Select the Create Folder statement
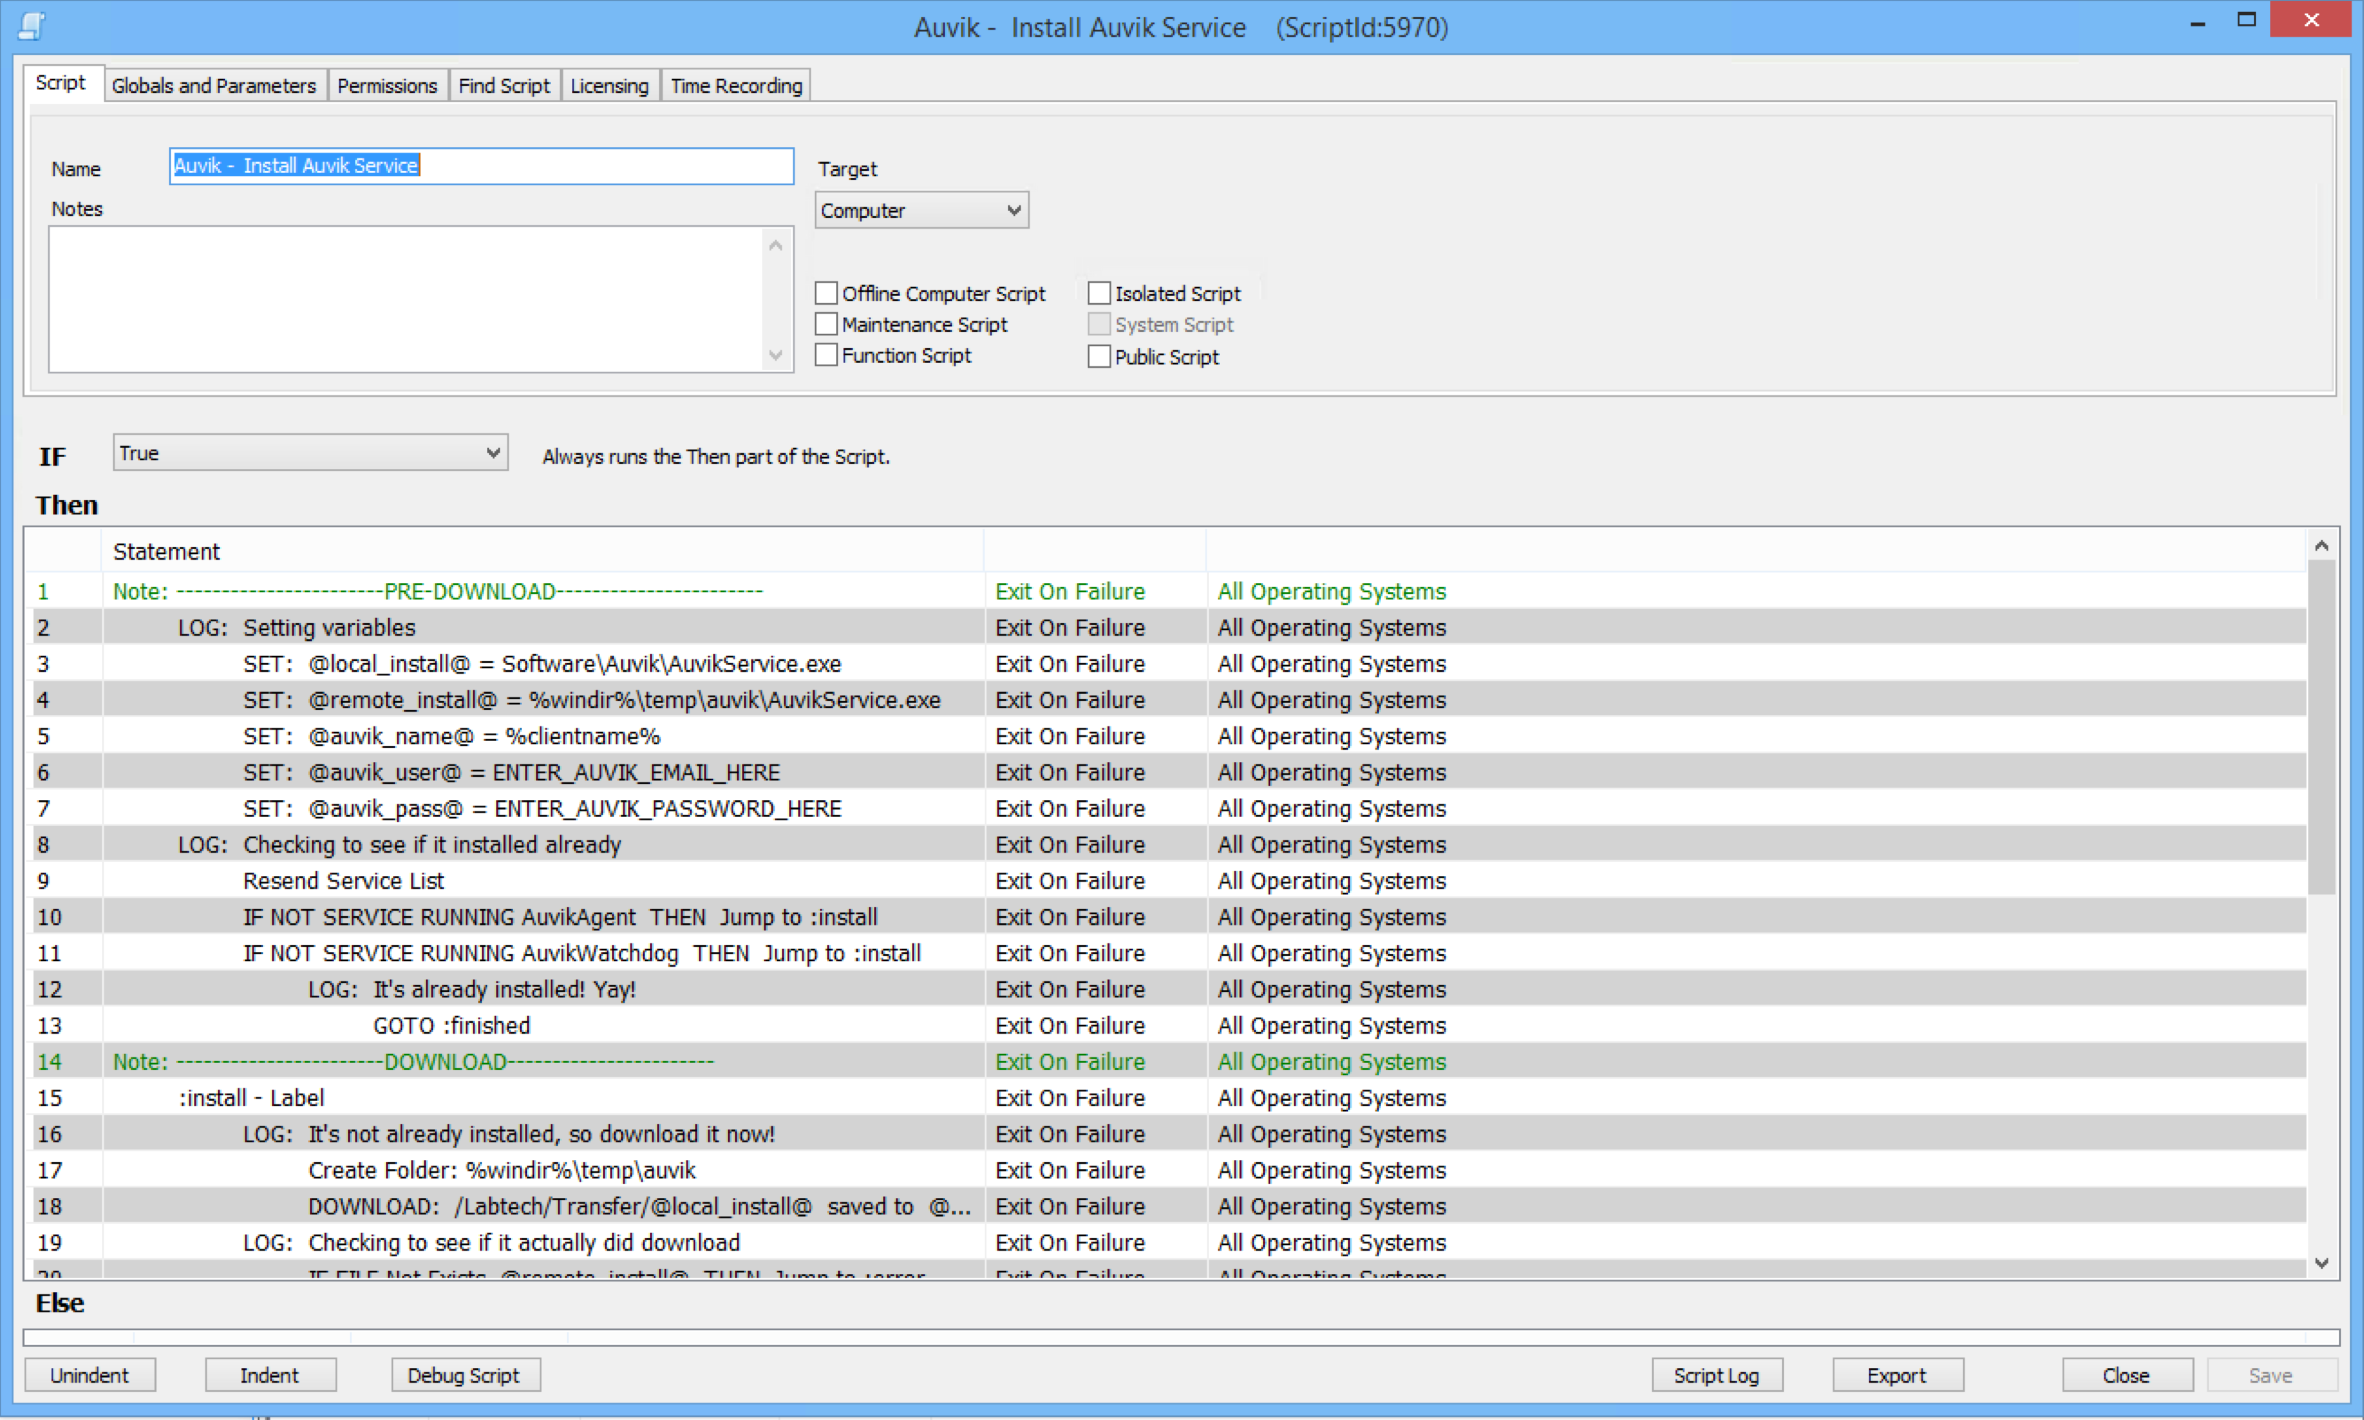 pos(1165,1170)
